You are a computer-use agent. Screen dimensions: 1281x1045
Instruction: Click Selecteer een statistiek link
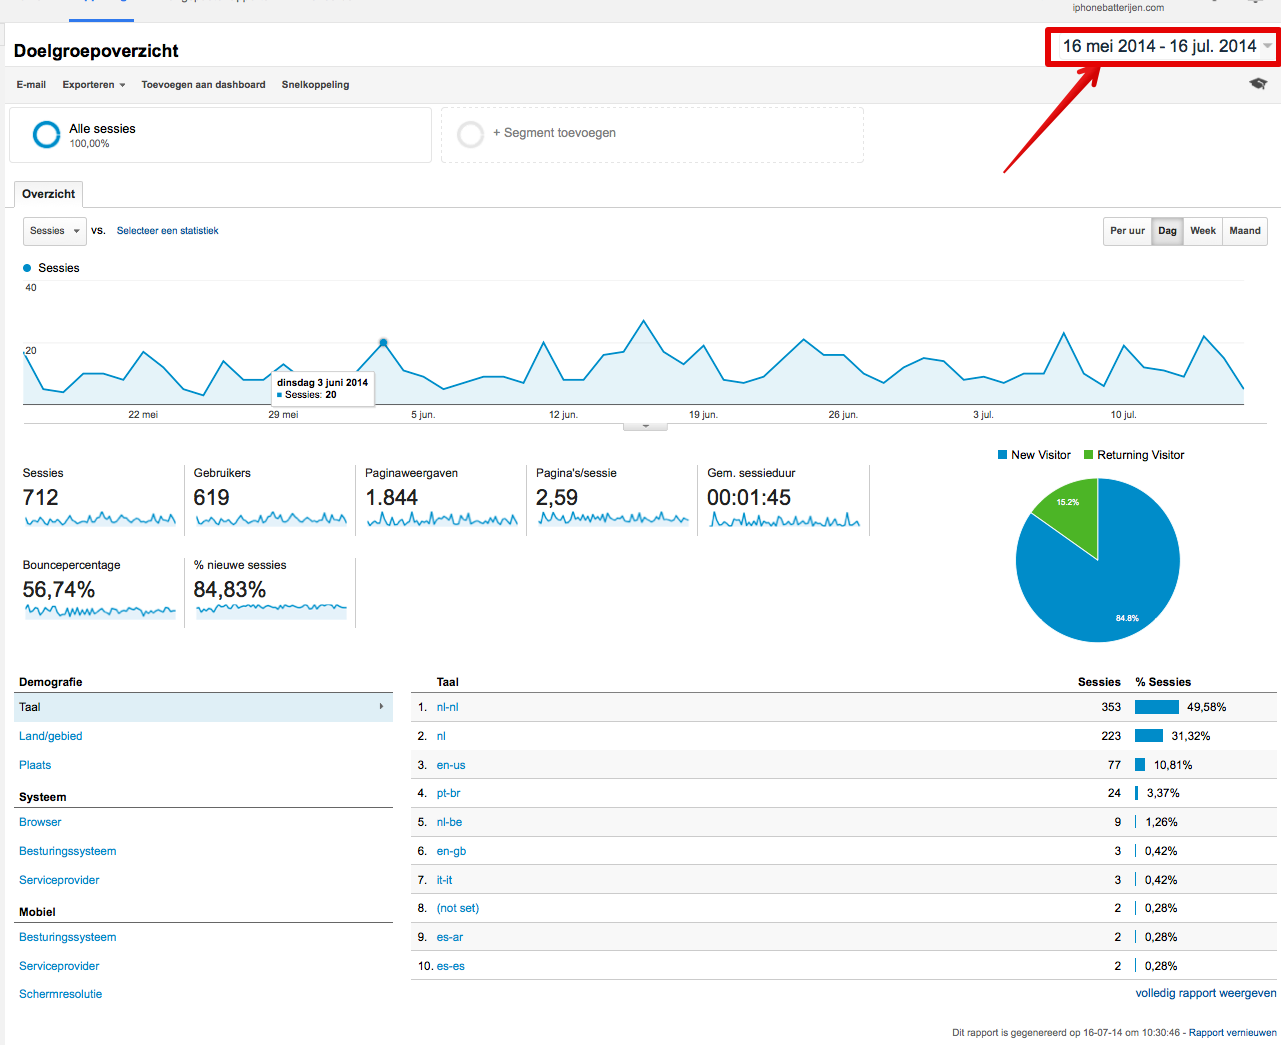pyautogui.click(x=167, y=231)
